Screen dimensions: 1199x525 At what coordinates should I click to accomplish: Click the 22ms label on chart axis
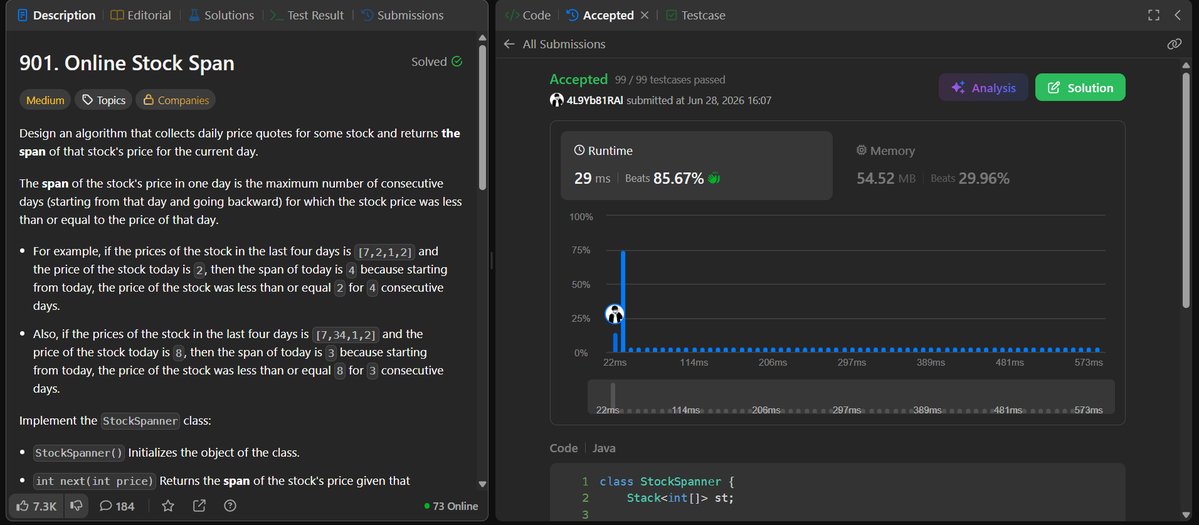615,361
